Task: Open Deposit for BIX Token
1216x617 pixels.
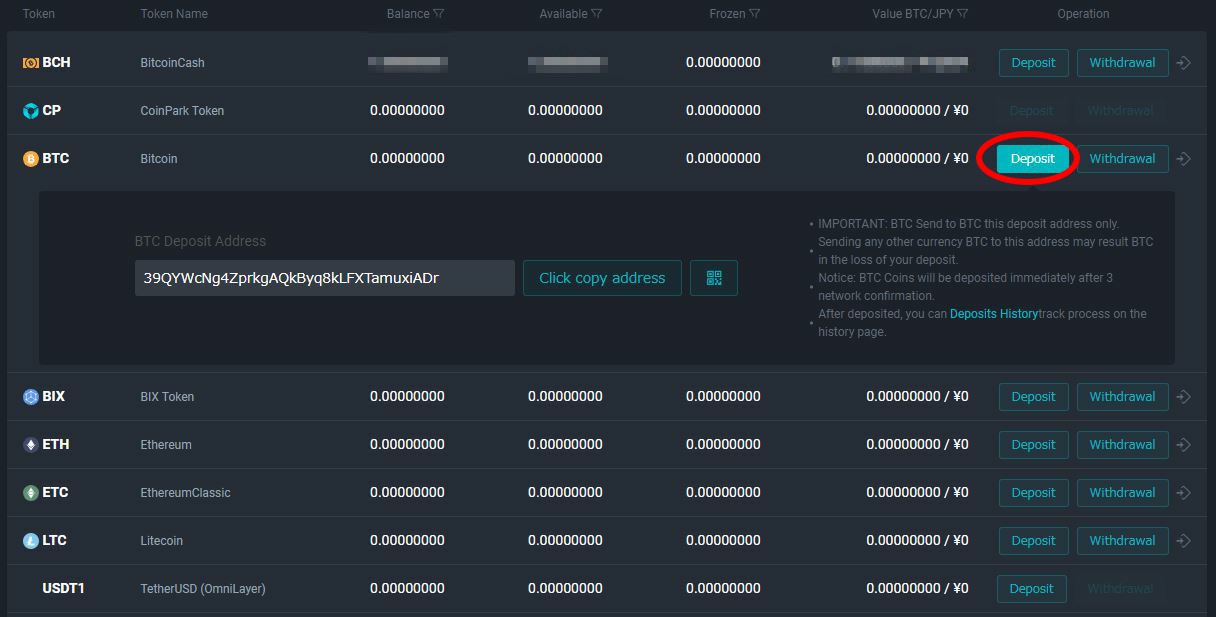Action: pyautogui.click(x=1034, y=397)
